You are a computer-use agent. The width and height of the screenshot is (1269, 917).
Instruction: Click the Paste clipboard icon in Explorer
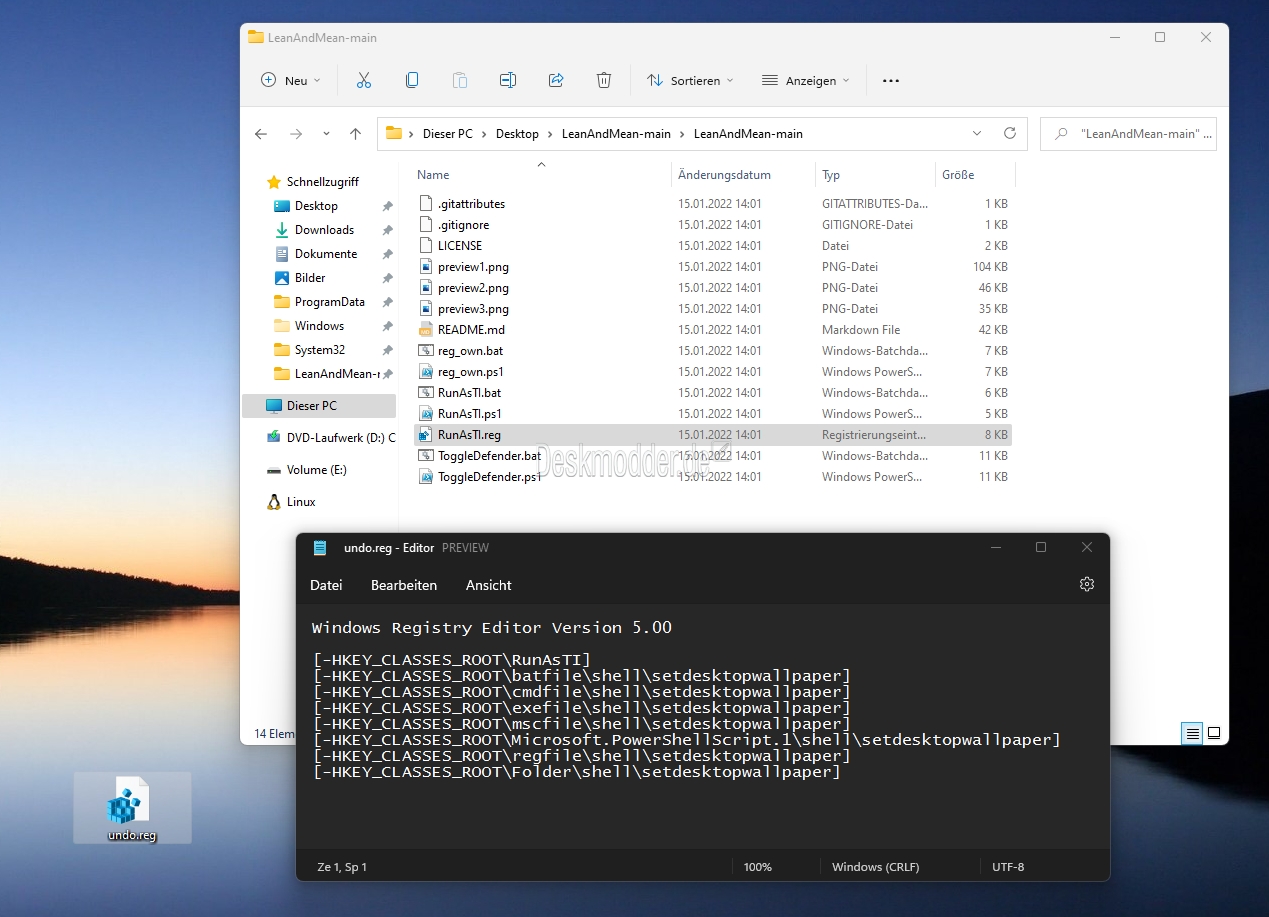pyautogui.click(x=460, y=80)
